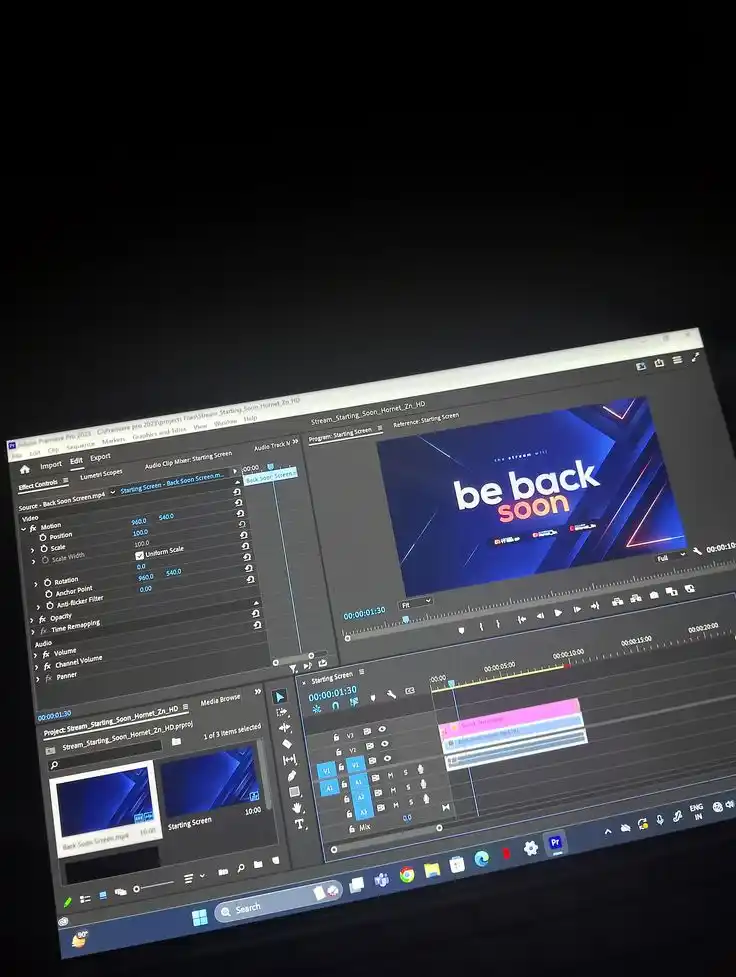Click Add Marker in the timeline header
Image resolution: width=736 pixels, height=977 pixels.
coord(373,698)
